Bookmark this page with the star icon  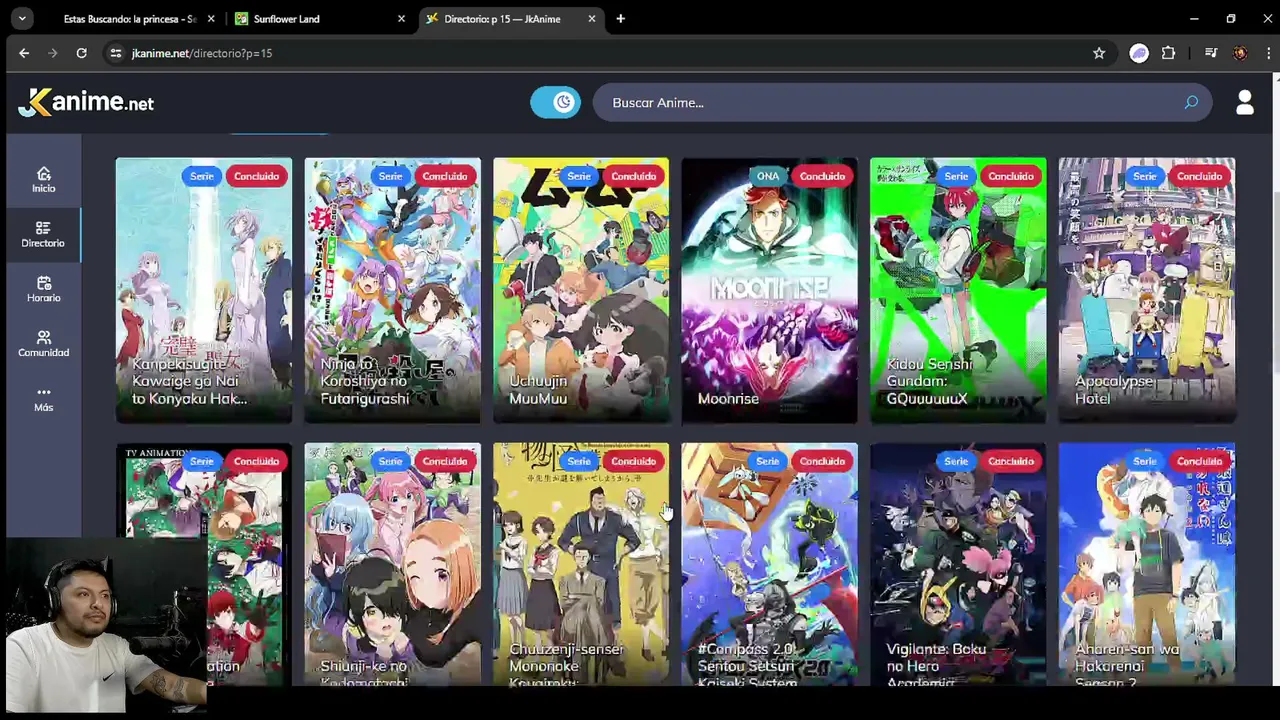click(x=1099, y=53)
